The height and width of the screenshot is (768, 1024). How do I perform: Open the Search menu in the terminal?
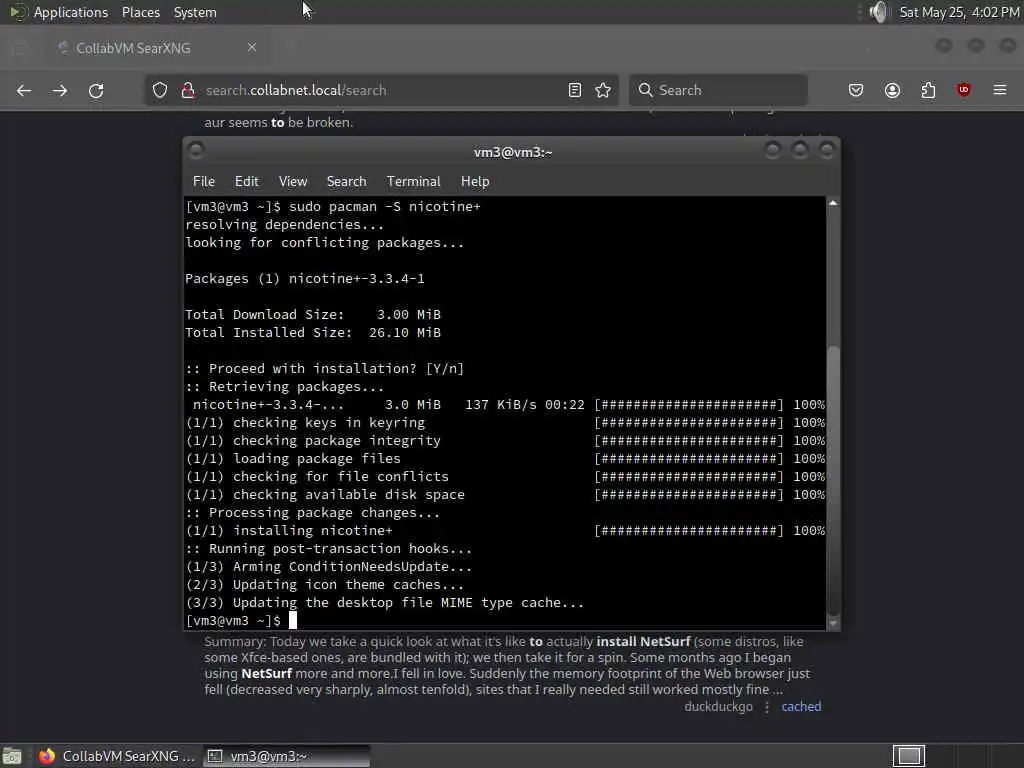(x=346, y=182)
